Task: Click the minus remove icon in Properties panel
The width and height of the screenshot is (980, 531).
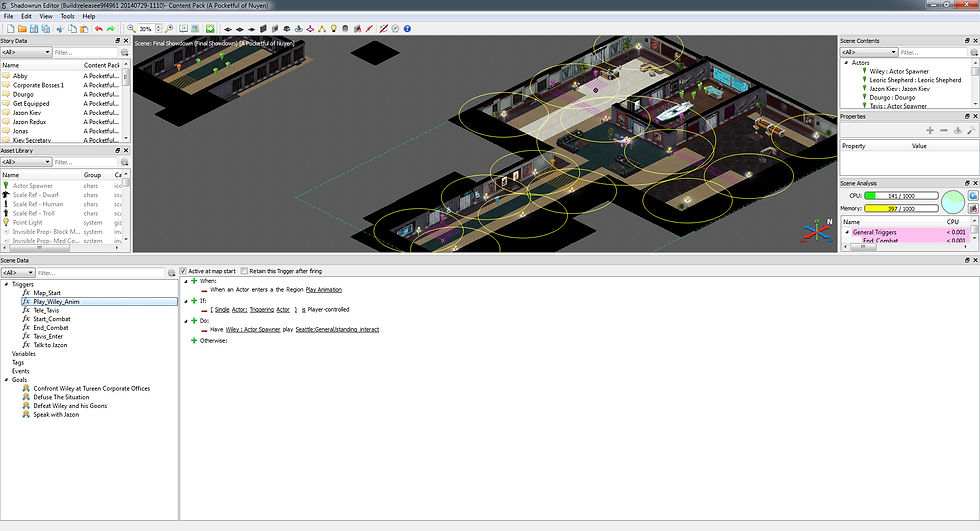Action: point(944,130)
